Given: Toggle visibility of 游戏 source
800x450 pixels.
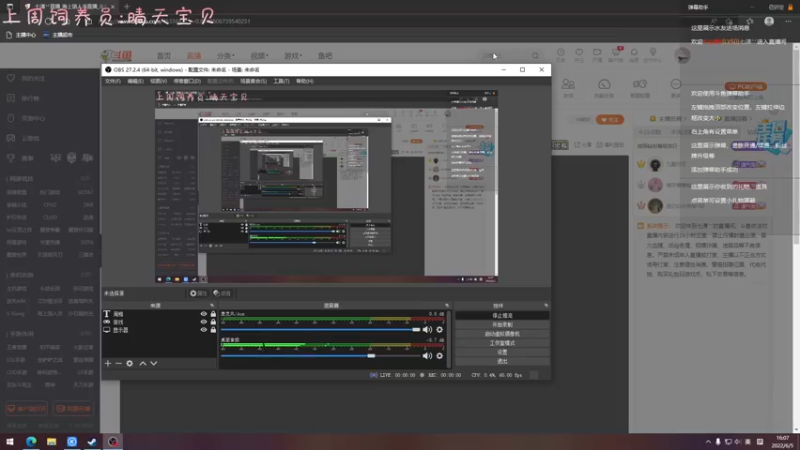Looking at the screenshot, I should coord(204,322).
